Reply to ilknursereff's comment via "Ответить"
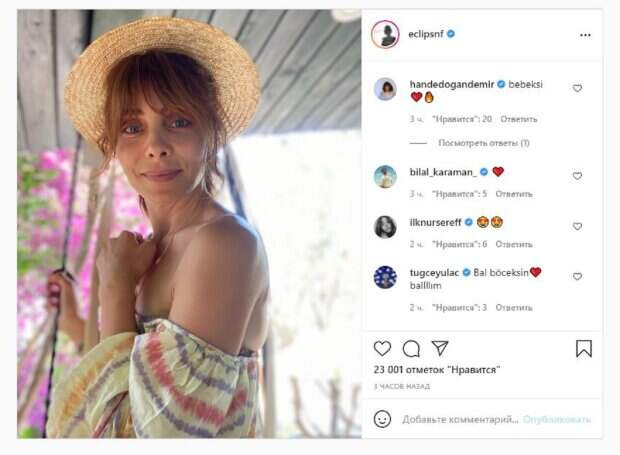The image size is (620, 455). tap(513, 244)
